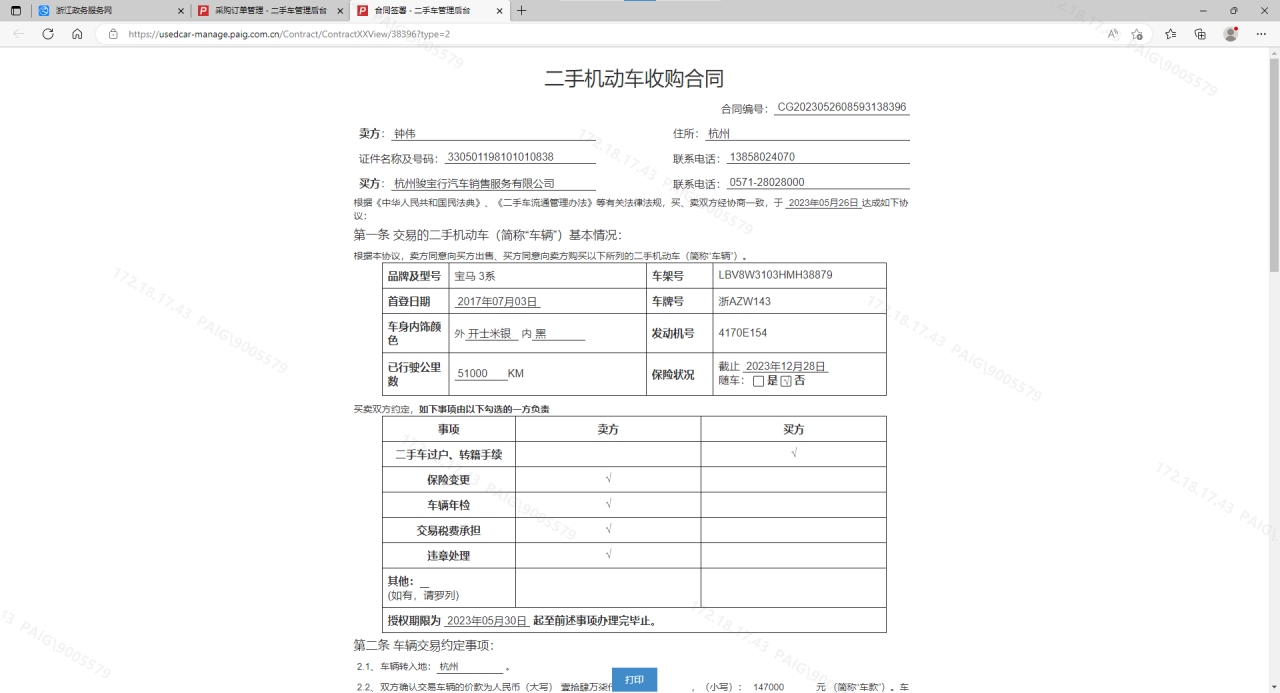Click the 卖方 column header

pyautogui.click(x=608, y=429)
